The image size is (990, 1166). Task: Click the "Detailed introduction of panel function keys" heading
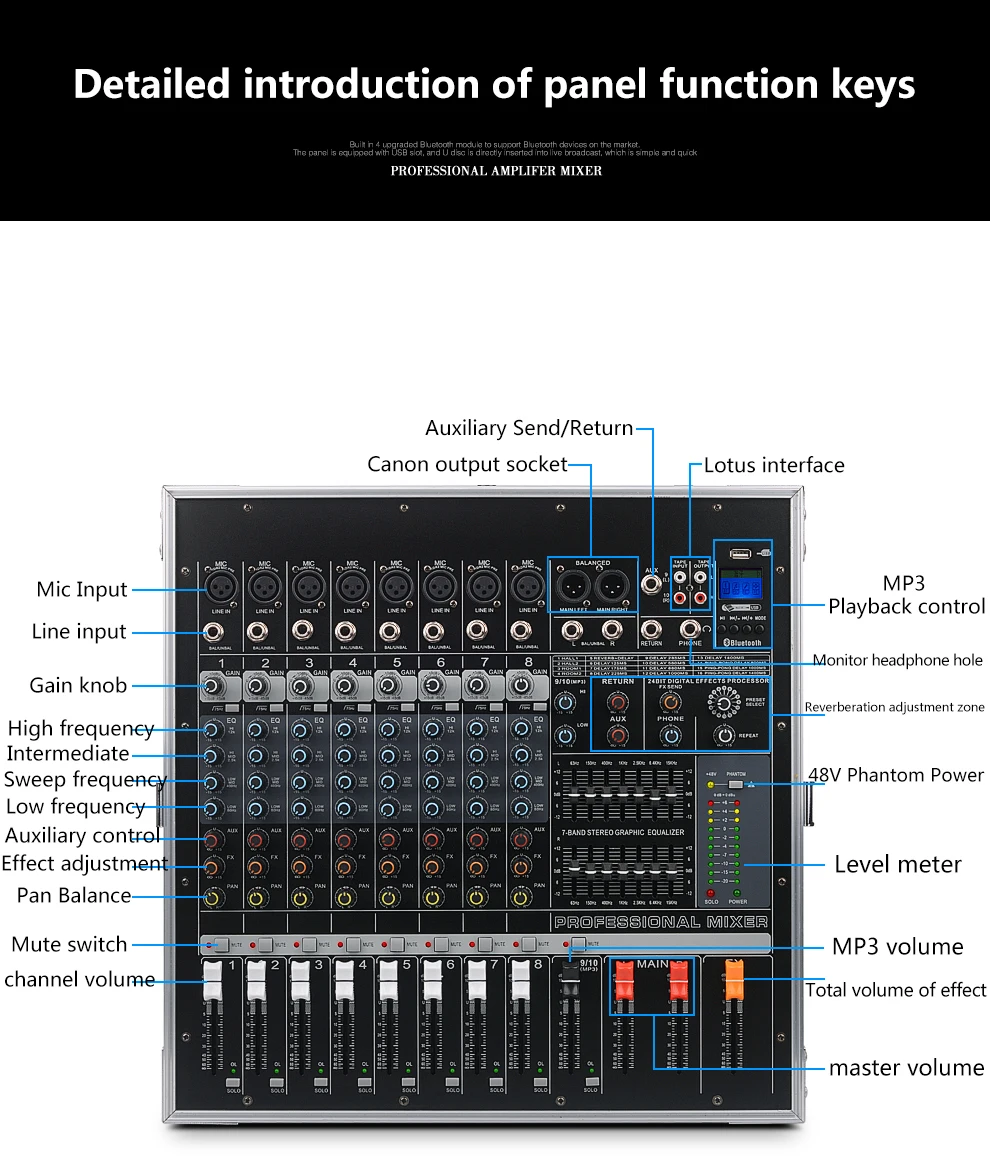(x=494, y=84)
